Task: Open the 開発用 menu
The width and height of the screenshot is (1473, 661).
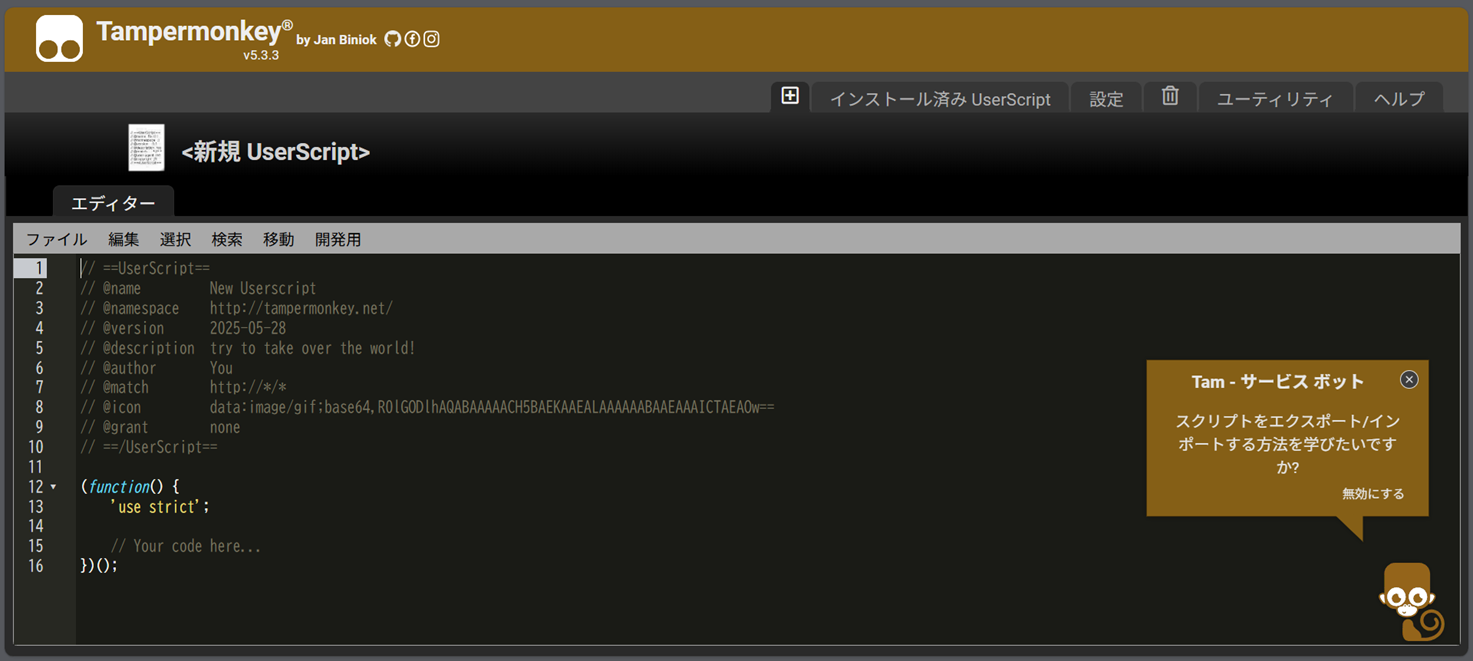Action: click(x=338, y=239)
